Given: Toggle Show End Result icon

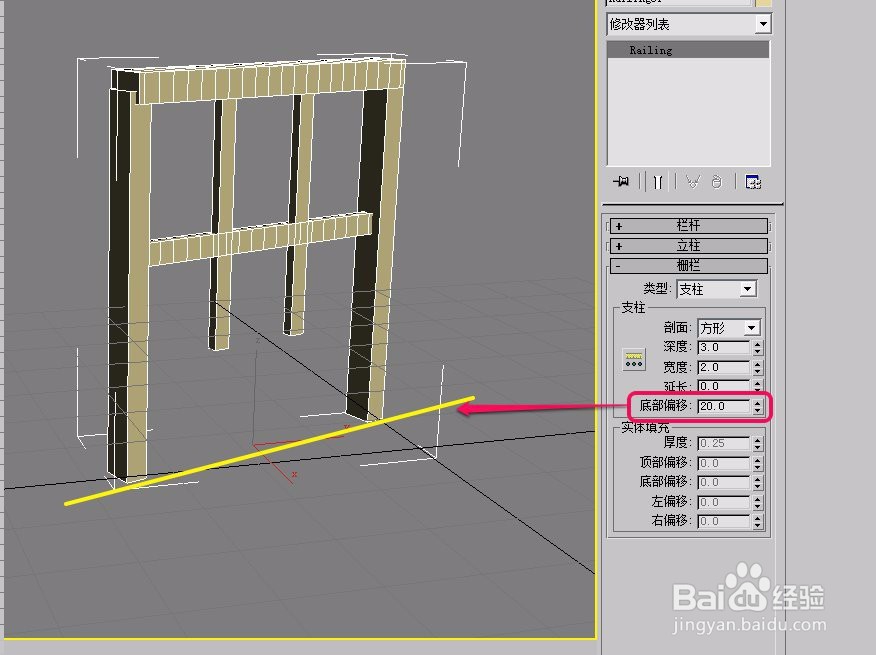Looking at the screenshot, I should click(x=658, y=182).
